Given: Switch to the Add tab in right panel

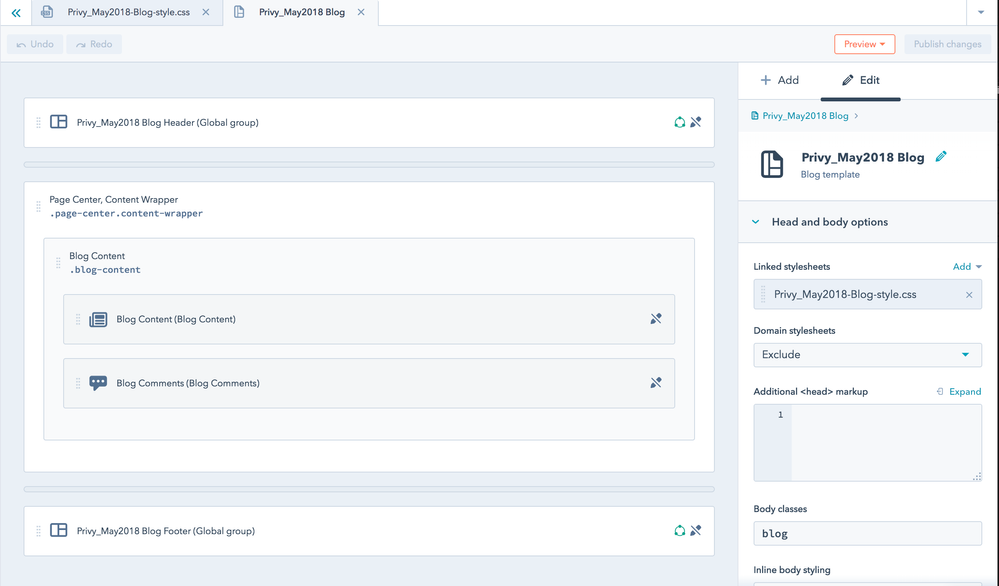Looking at the screenshot, I should pos(780,80).
